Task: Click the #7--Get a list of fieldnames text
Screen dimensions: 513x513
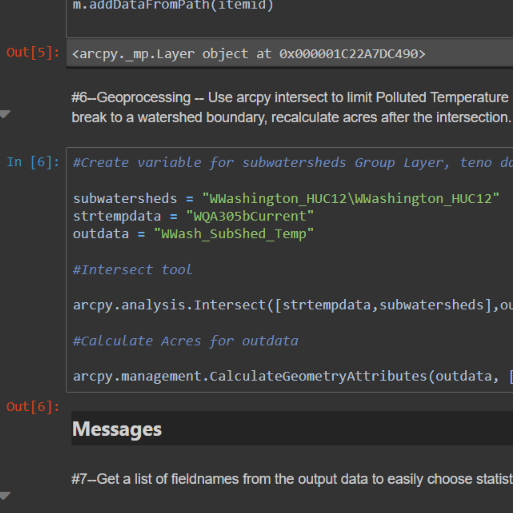Action: tap(292, 479)
